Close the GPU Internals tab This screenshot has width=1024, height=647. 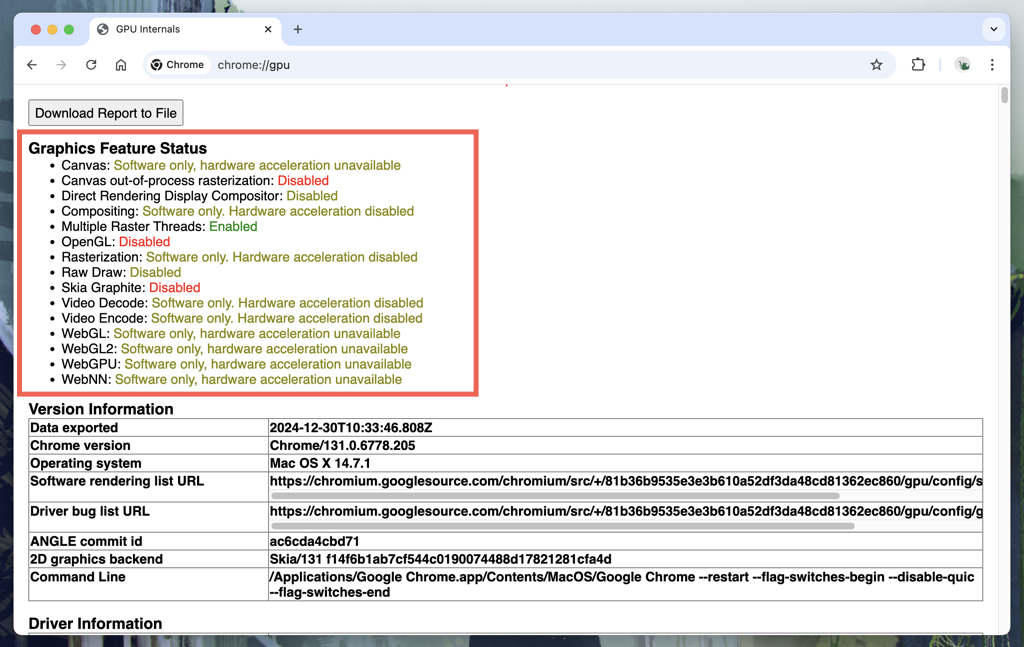pyautogui.click(x=268, y=30)
